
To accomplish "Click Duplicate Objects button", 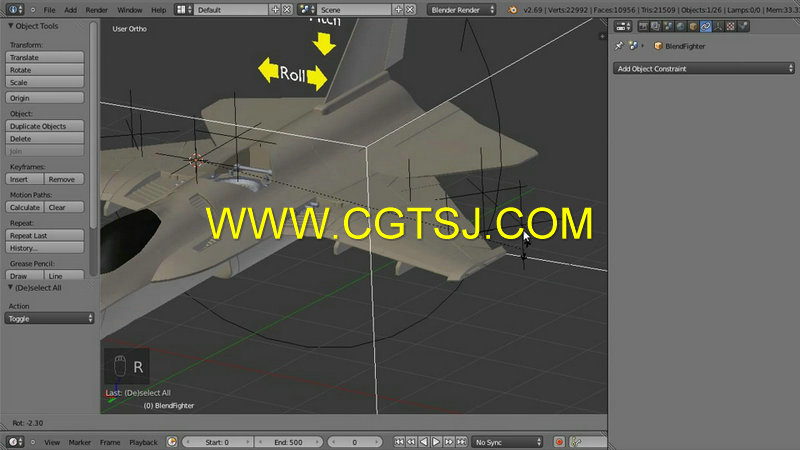I will (45, 126).
